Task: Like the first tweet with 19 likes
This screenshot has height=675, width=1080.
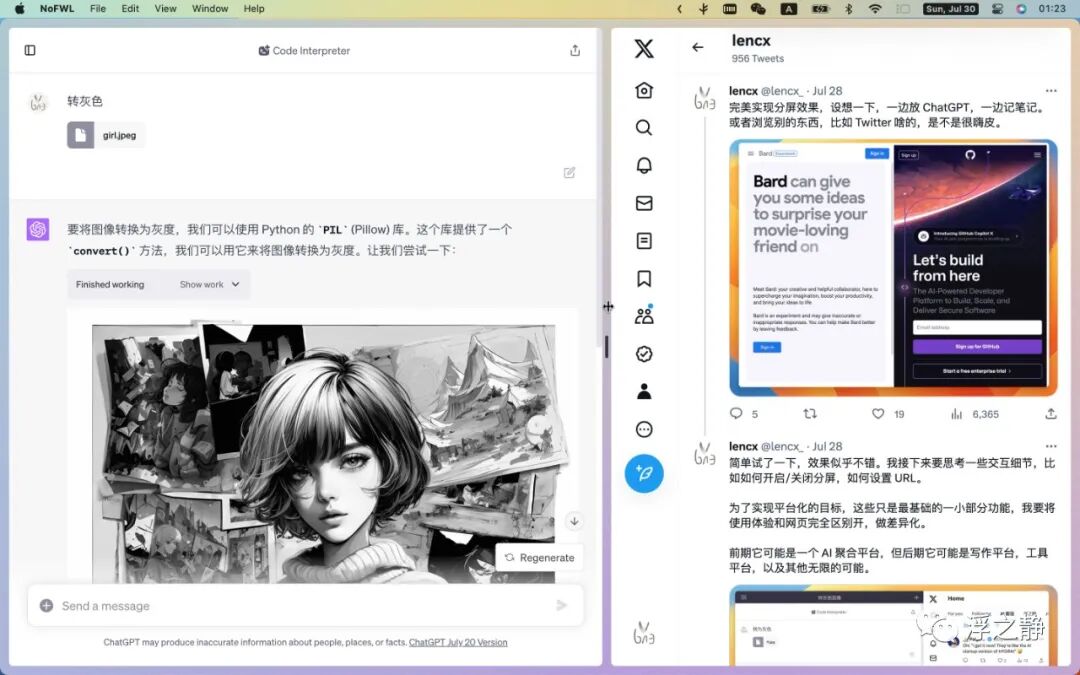Action: point(878,413)
